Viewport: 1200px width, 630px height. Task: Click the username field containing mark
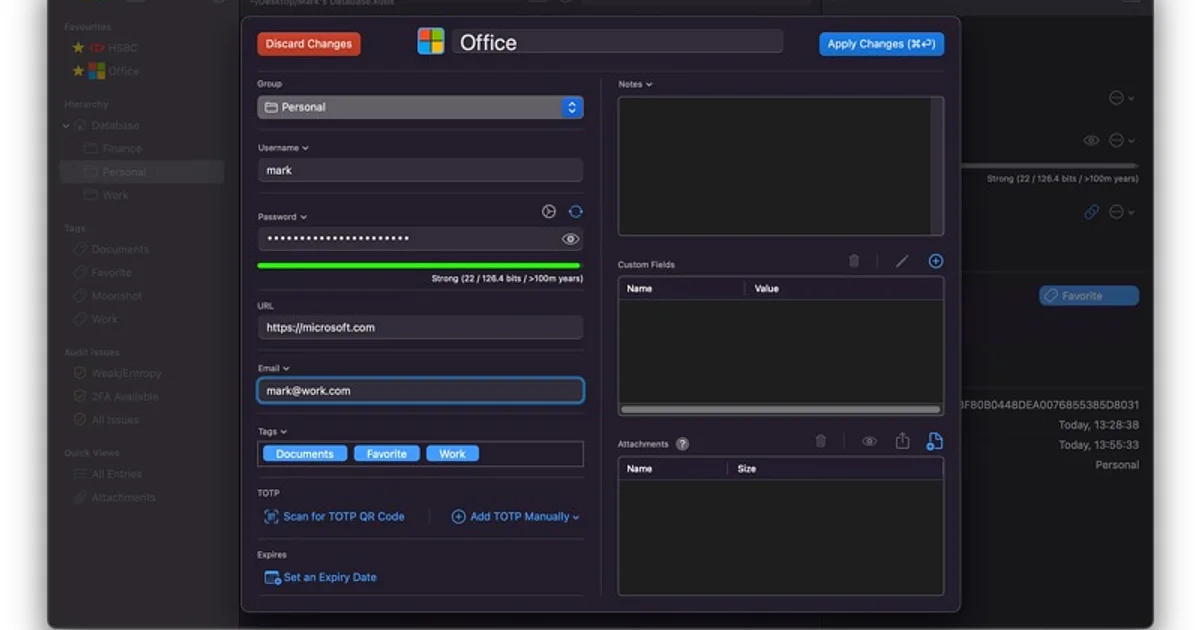pos(420,170)
